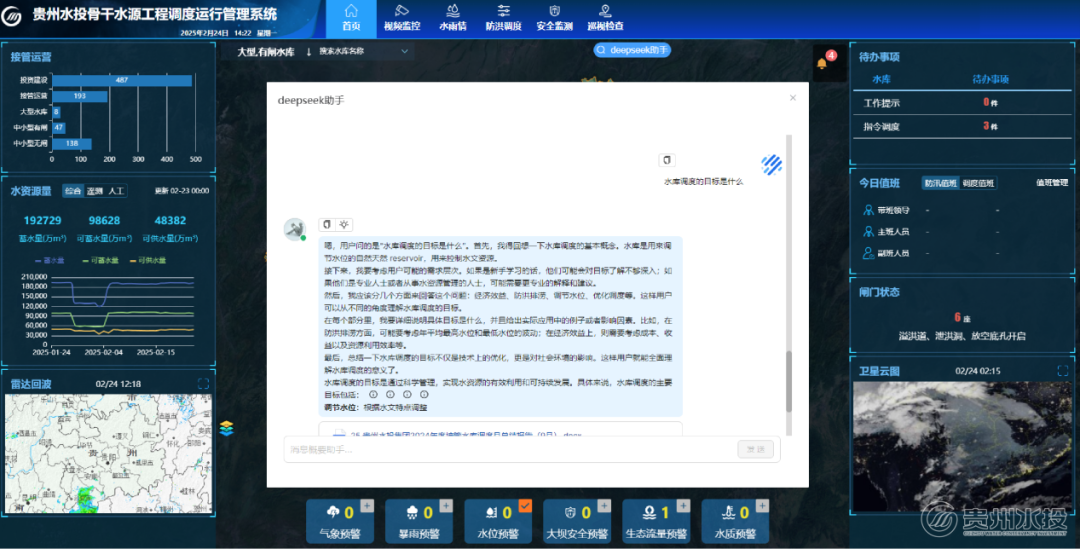
Task: Click the 指令调度 row with 3 件
Action: [962, 126]
